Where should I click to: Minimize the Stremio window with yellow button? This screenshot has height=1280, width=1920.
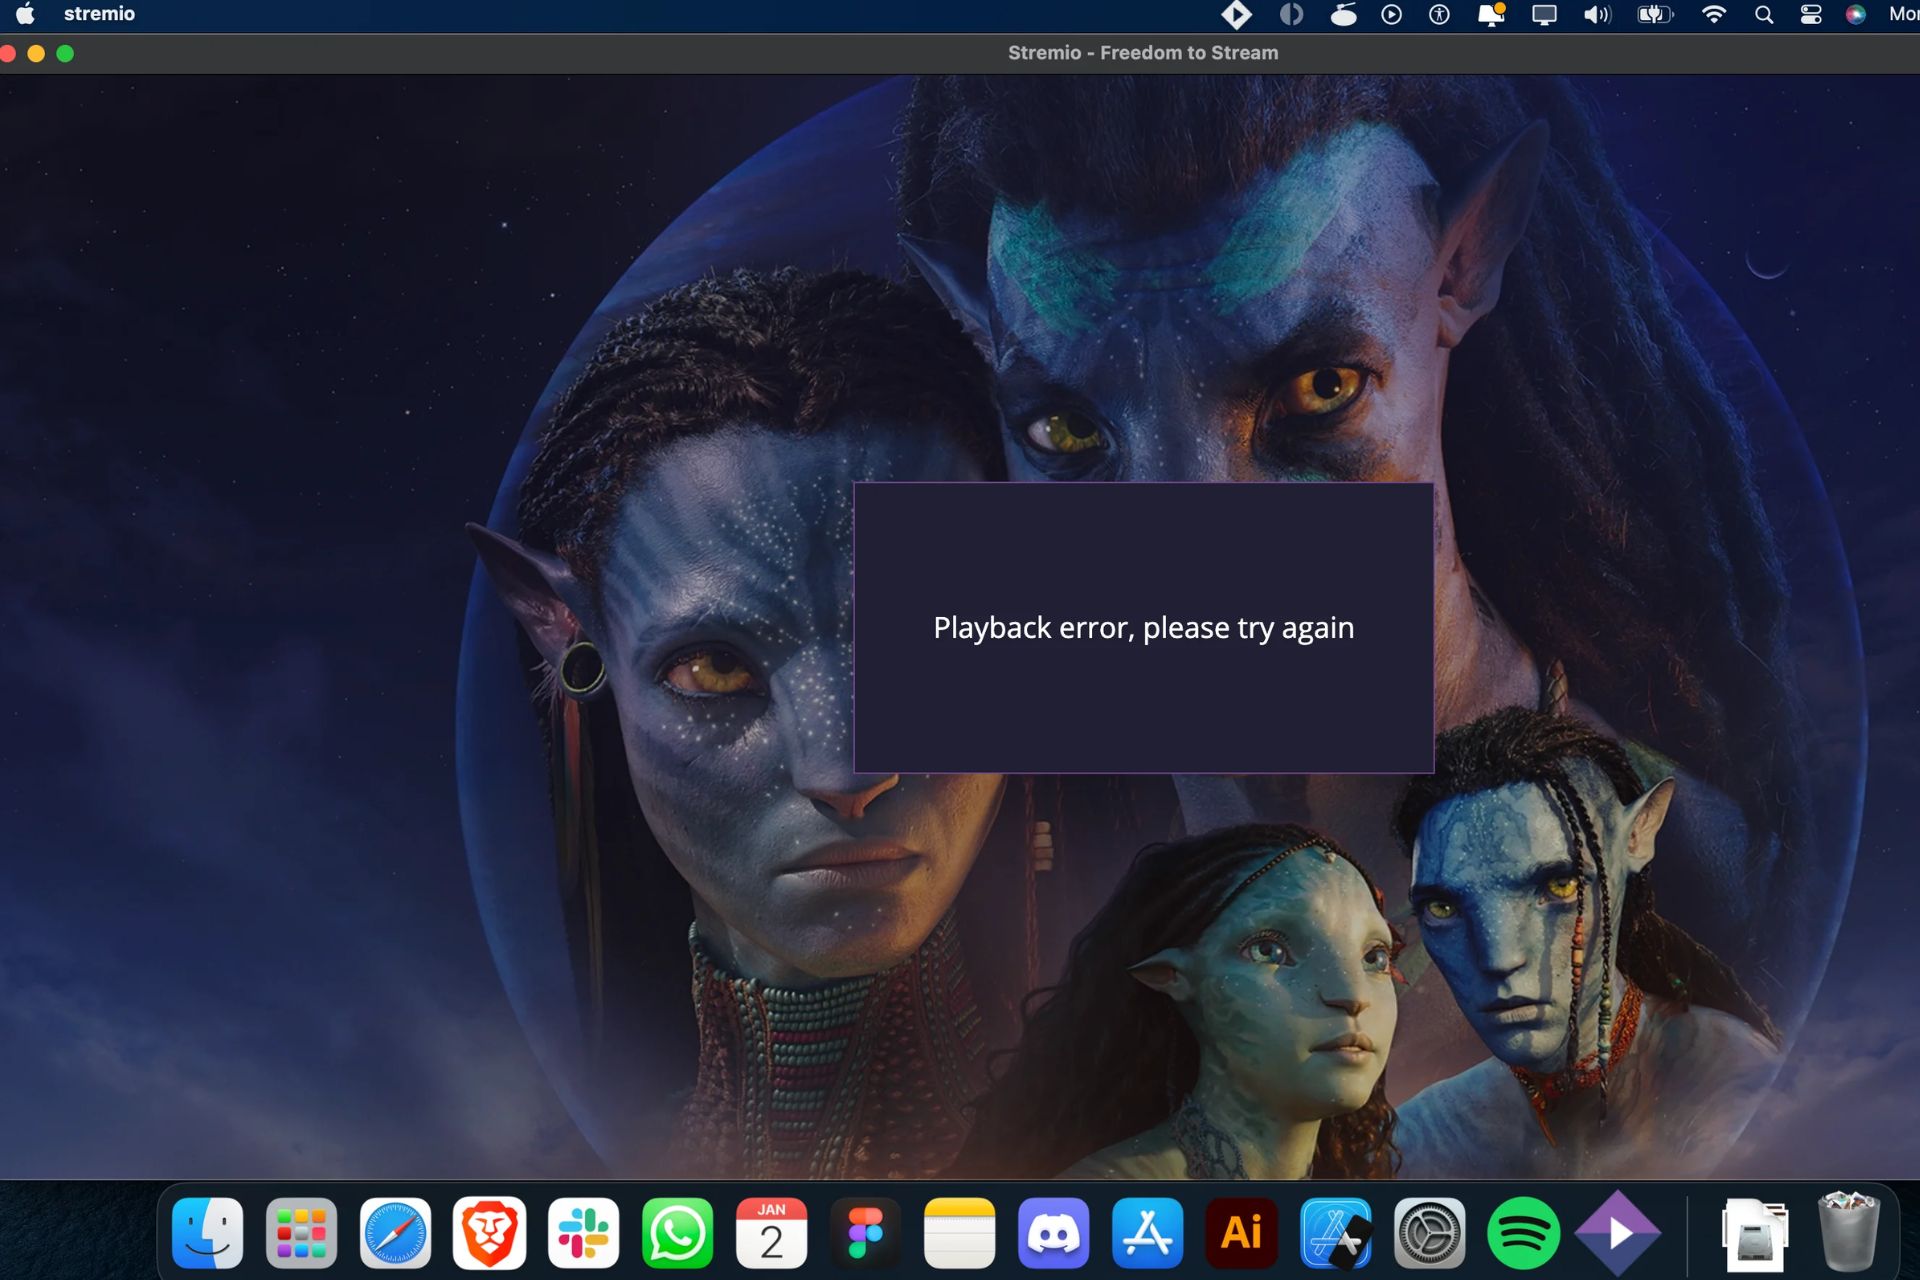[x=36, y=54]
